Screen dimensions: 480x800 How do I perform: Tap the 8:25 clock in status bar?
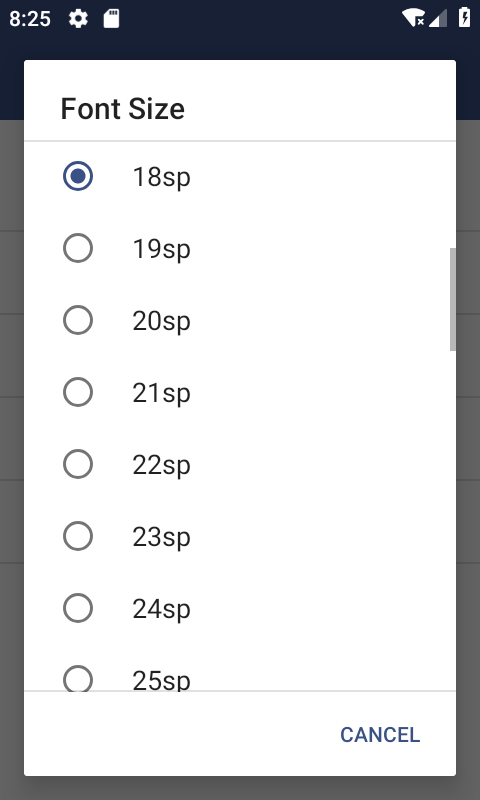(30, 19)
